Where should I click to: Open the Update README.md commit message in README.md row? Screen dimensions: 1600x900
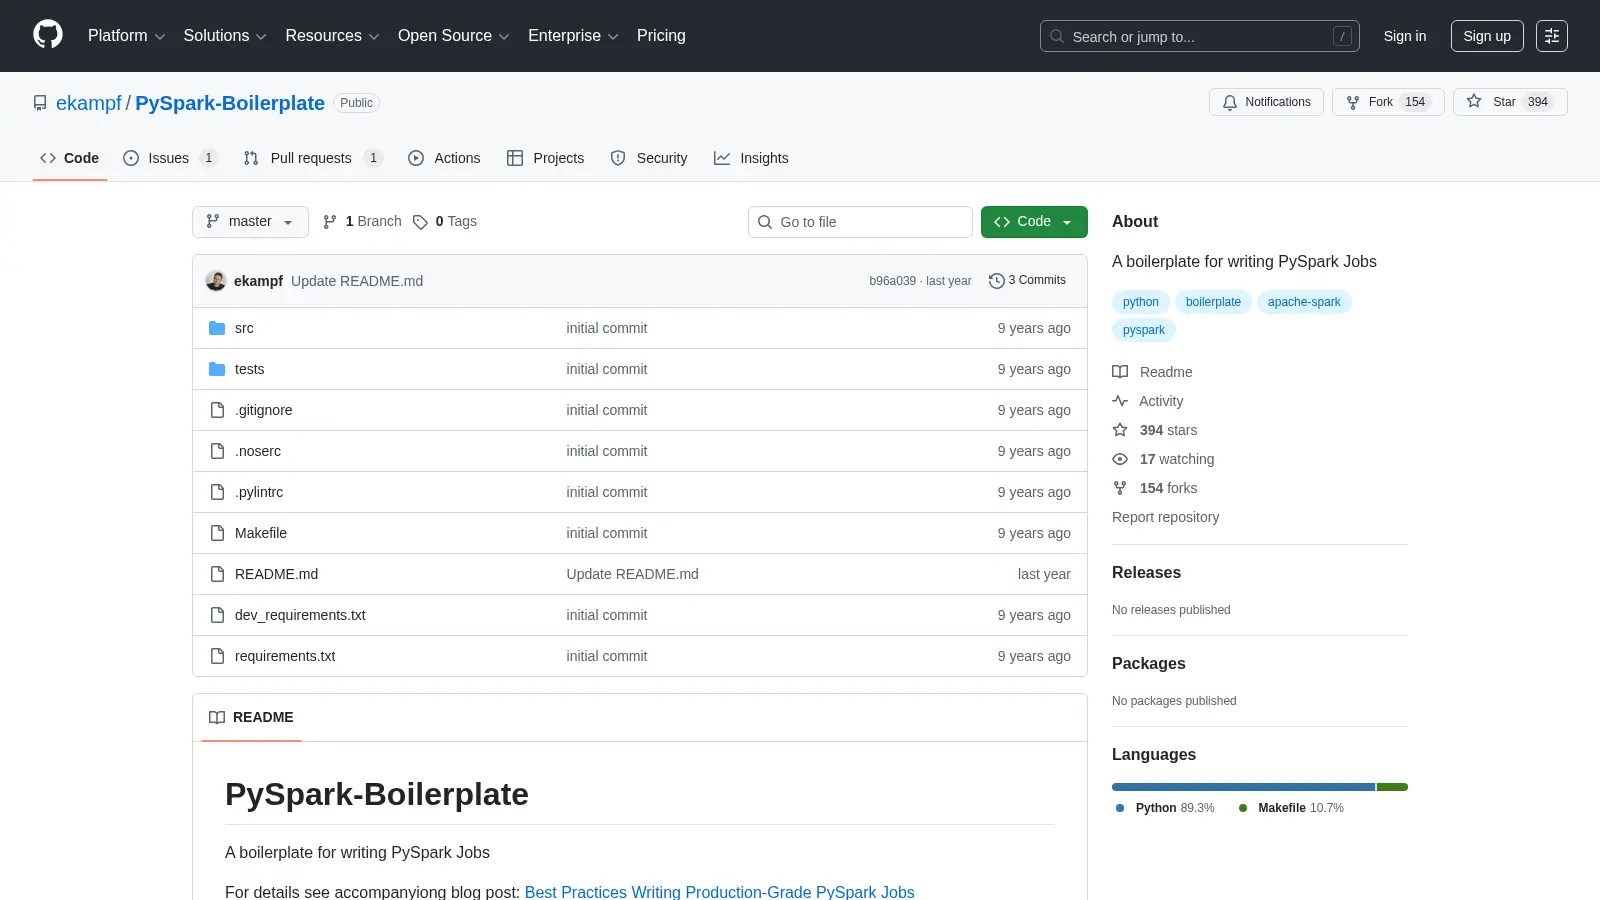632,574
